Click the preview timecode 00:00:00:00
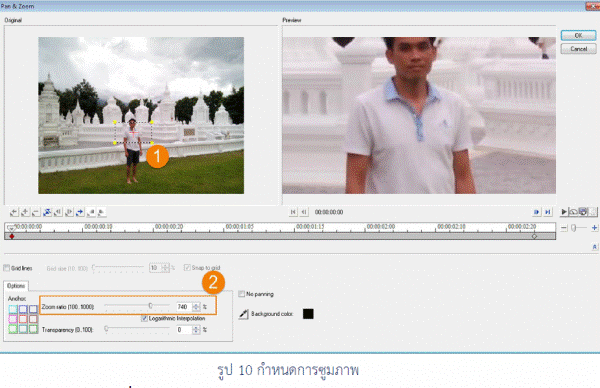 tap(329, 212)
